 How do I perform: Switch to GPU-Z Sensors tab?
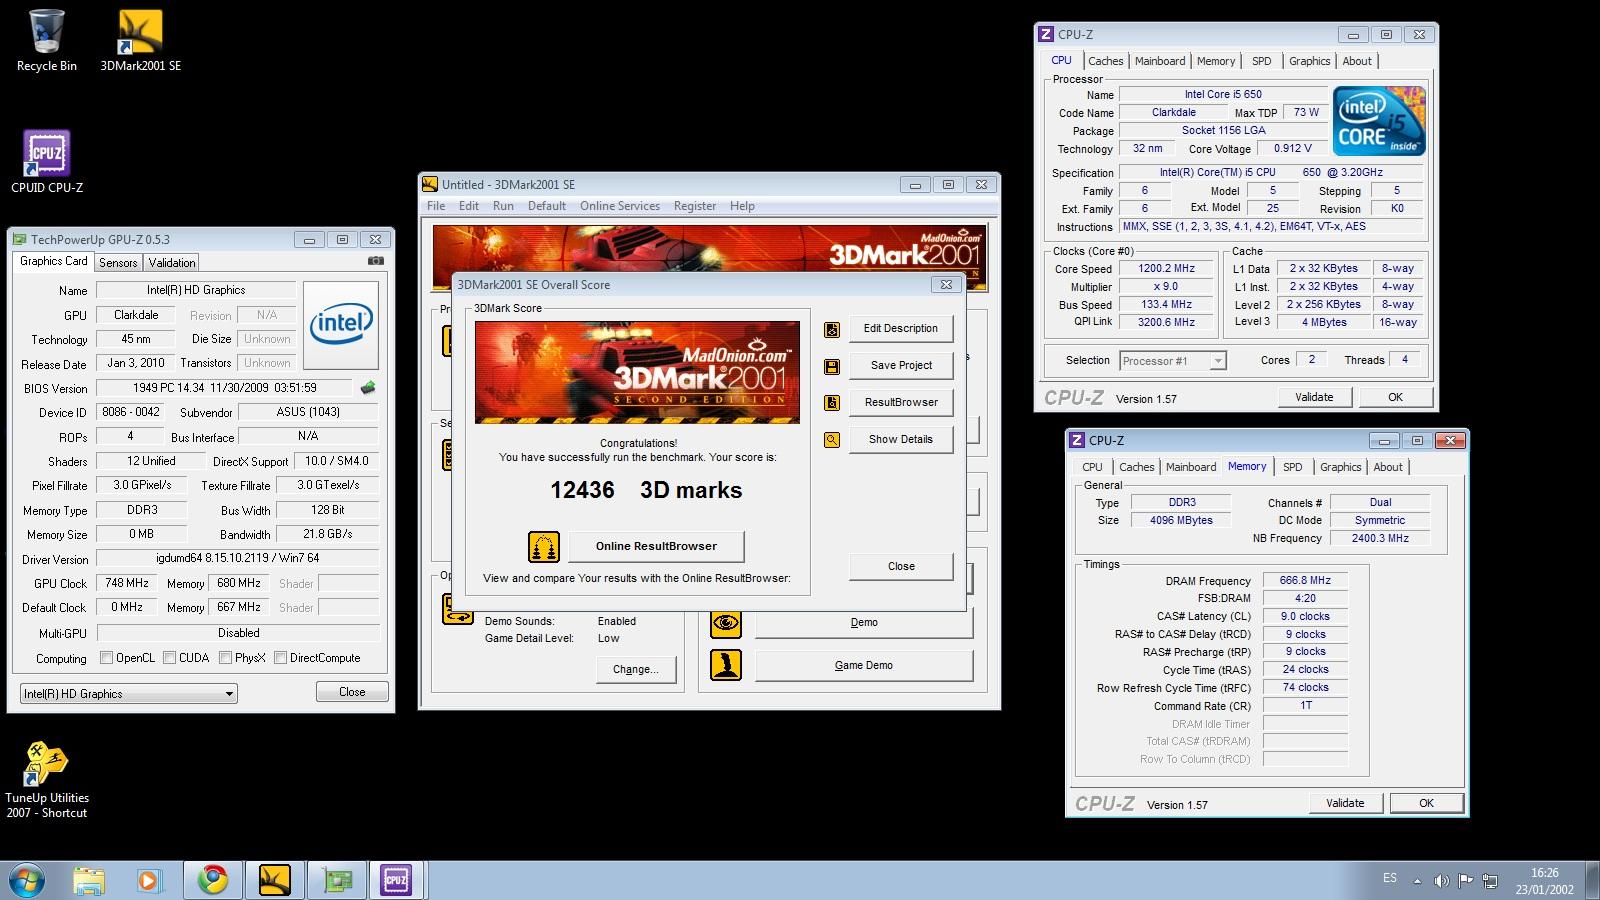click(118, 263)
